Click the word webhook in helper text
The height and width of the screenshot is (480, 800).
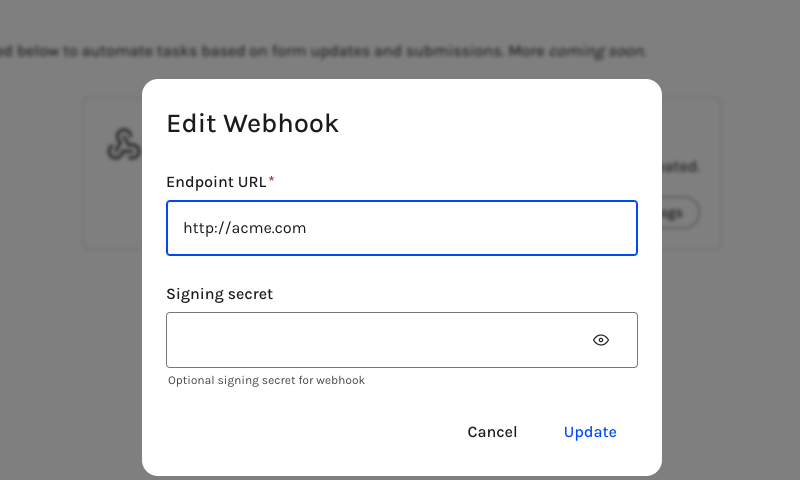pos(340,381)
